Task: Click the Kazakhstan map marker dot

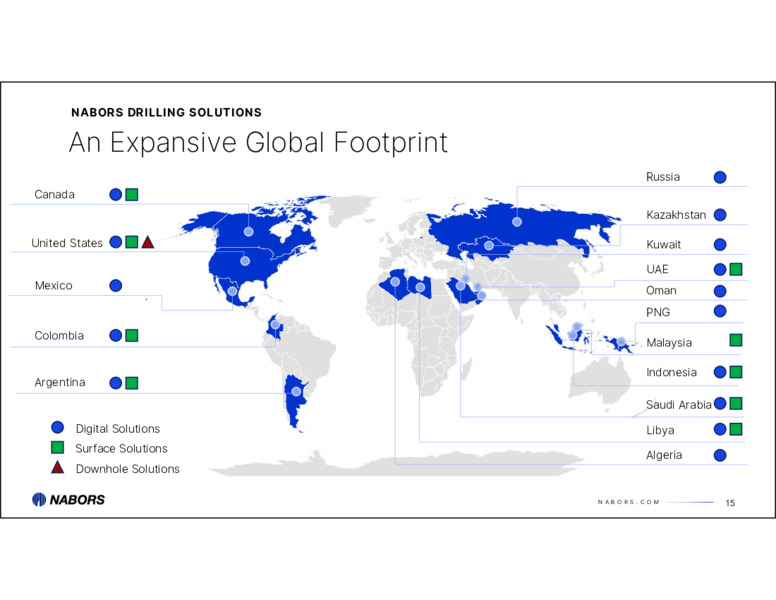Action: click(x=488, y=246)
